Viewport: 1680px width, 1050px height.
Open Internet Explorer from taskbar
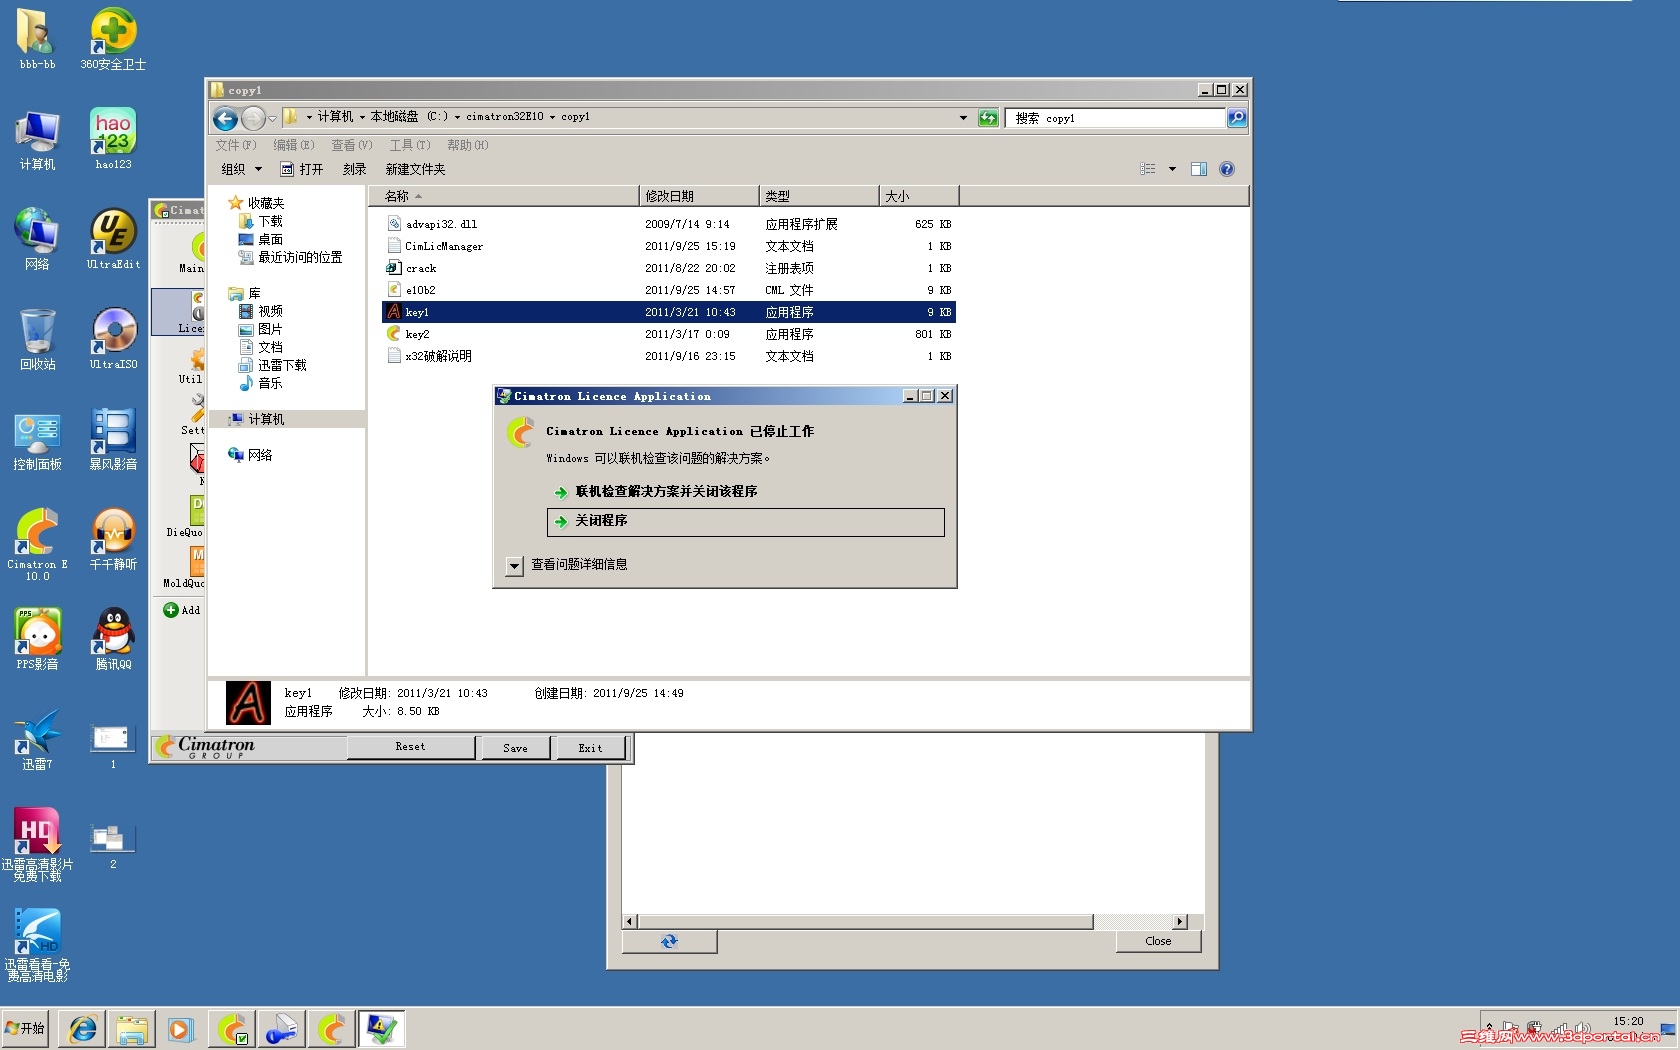[83, 1029]
